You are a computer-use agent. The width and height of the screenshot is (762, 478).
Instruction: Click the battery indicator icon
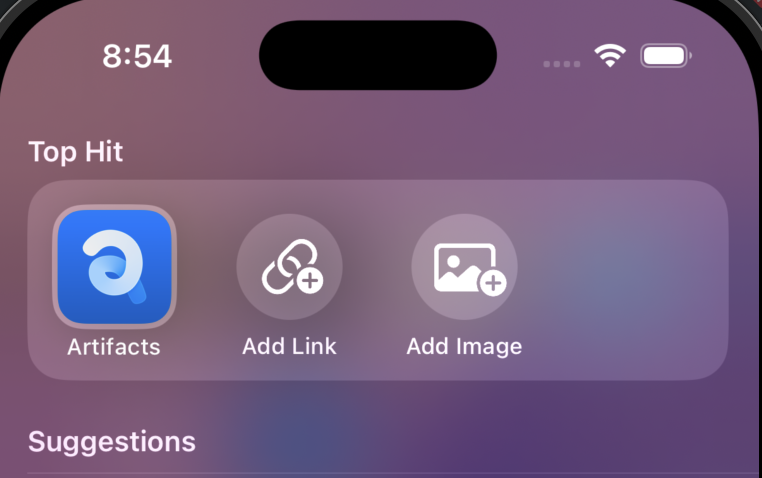coord(666,56)
